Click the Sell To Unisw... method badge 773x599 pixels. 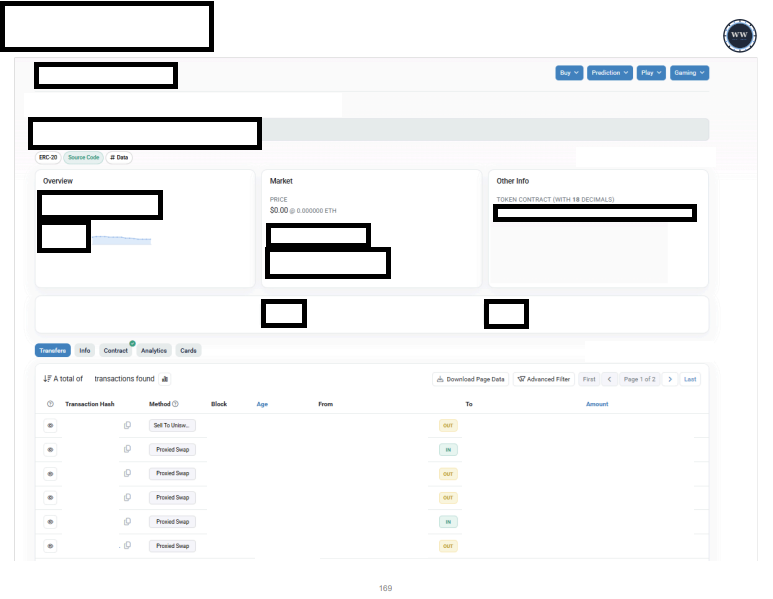172,425
